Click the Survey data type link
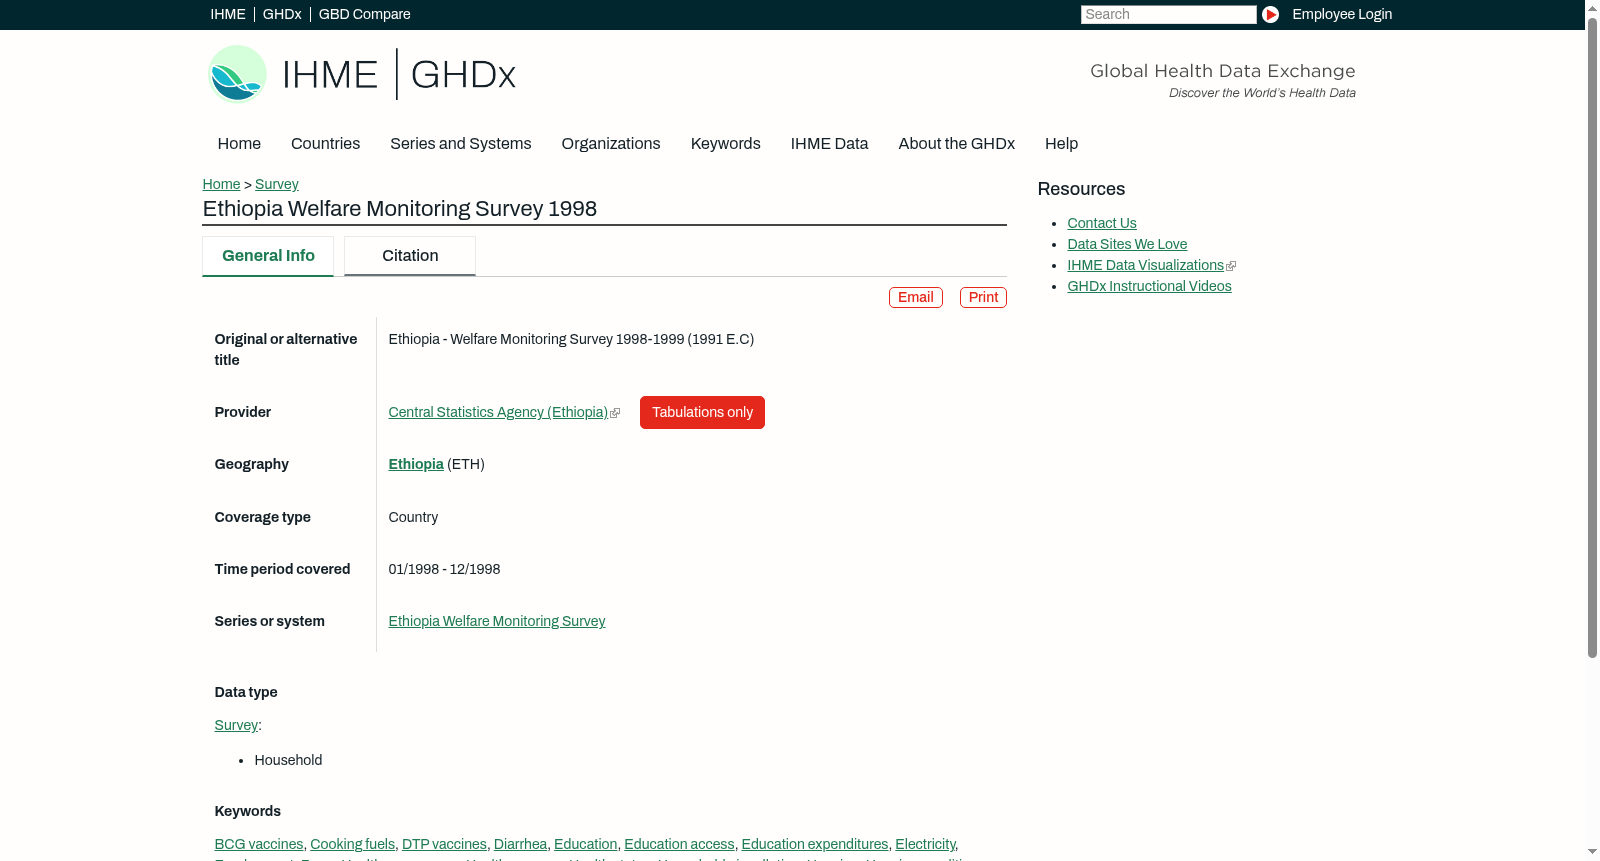The image size is (1600, 861). [x=236, y=725]
